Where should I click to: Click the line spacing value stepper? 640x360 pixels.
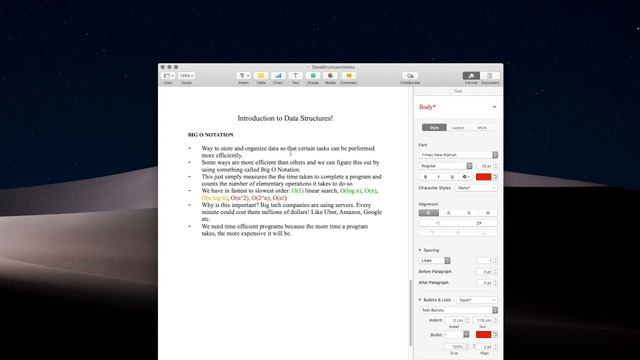tap(496, 260)
